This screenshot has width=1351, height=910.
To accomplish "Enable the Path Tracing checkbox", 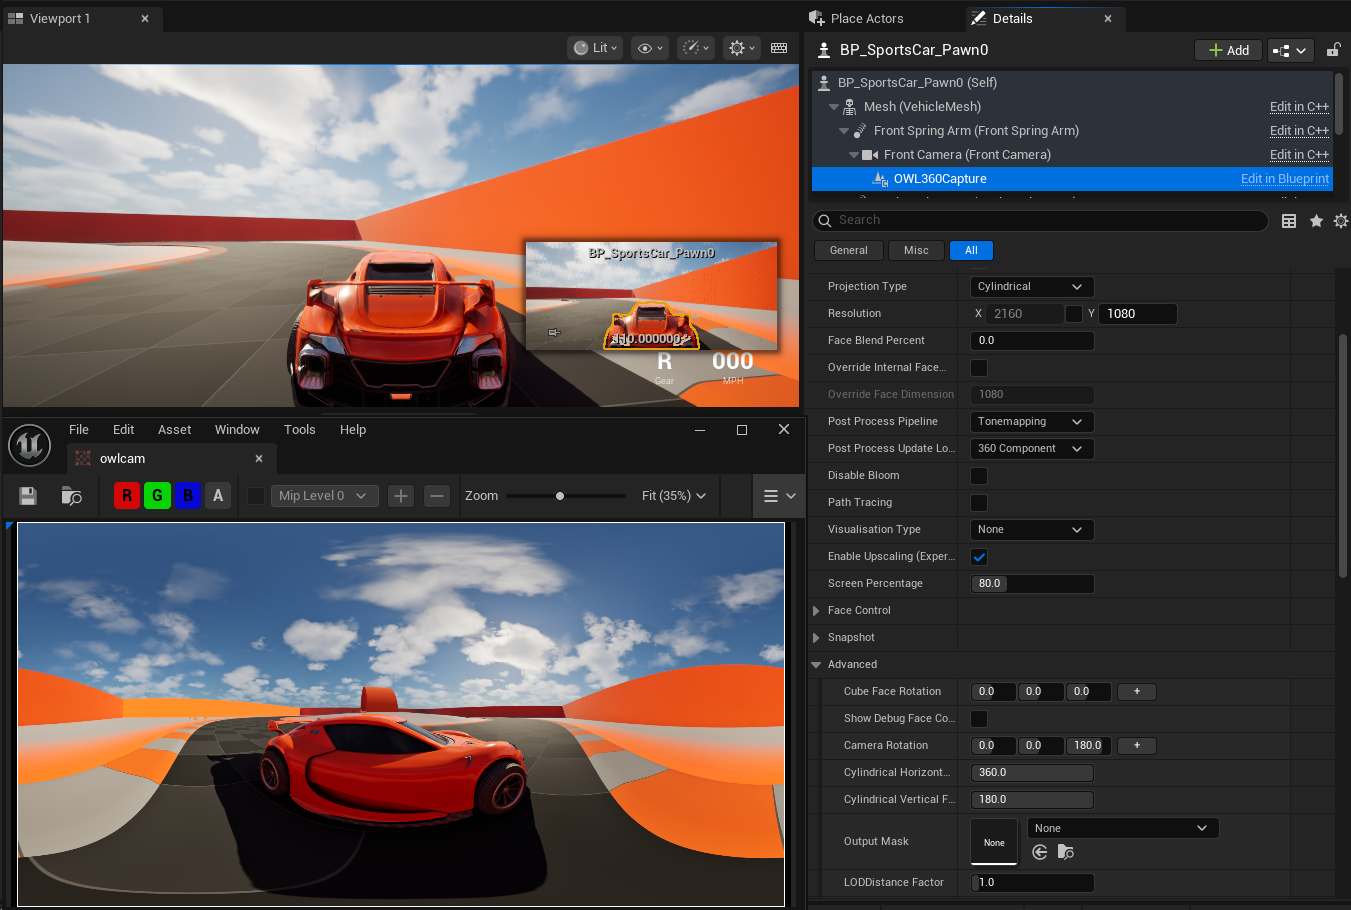I will (x=979, y=503).
